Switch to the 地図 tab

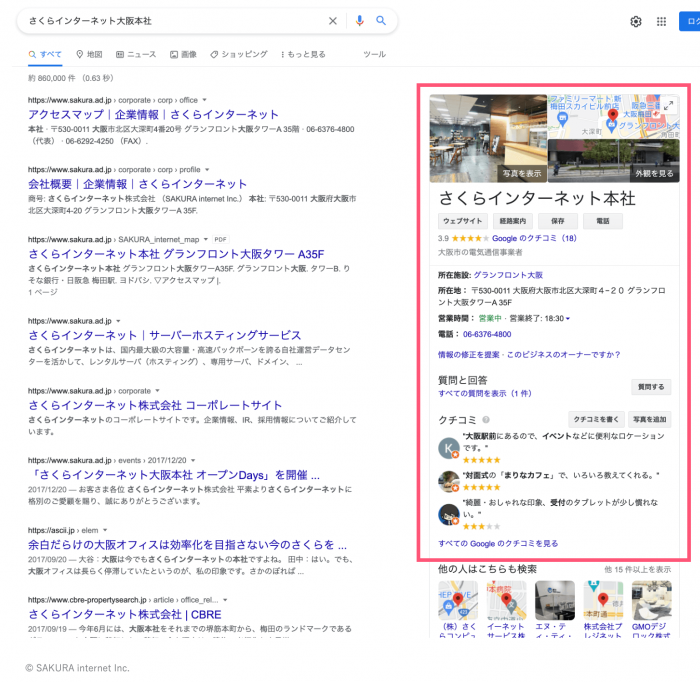[x=89, y=54]
